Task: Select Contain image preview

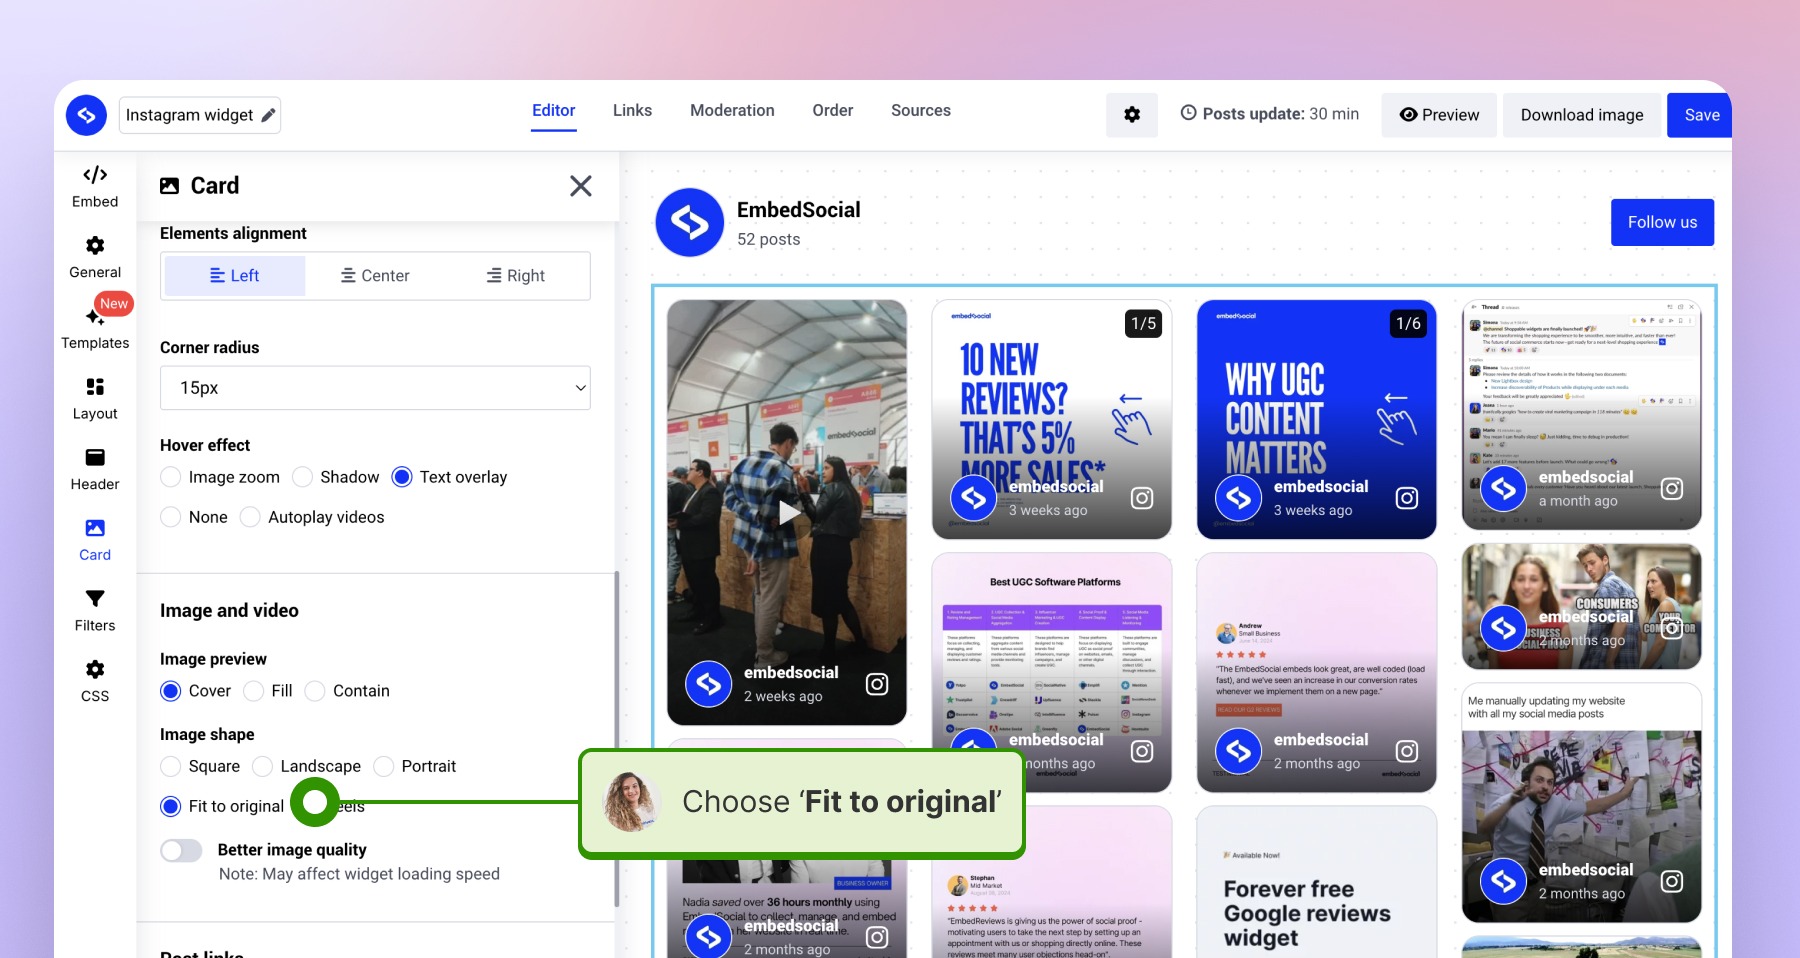Action: (315, 691)
